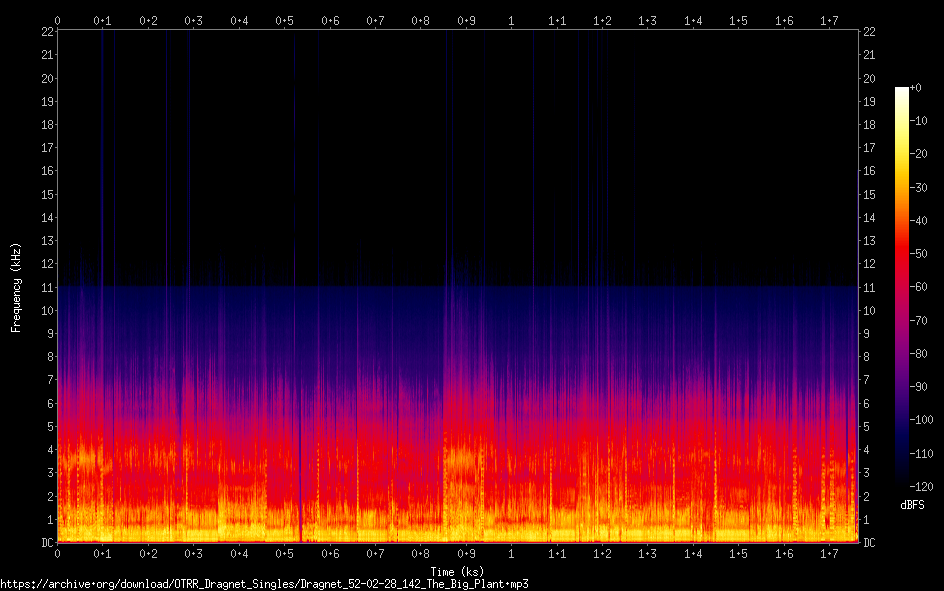The width and height of the screenshot is (944, 591).
Task: Click the 11 kHz label on the left axis
Action: (x=45, y=288)
